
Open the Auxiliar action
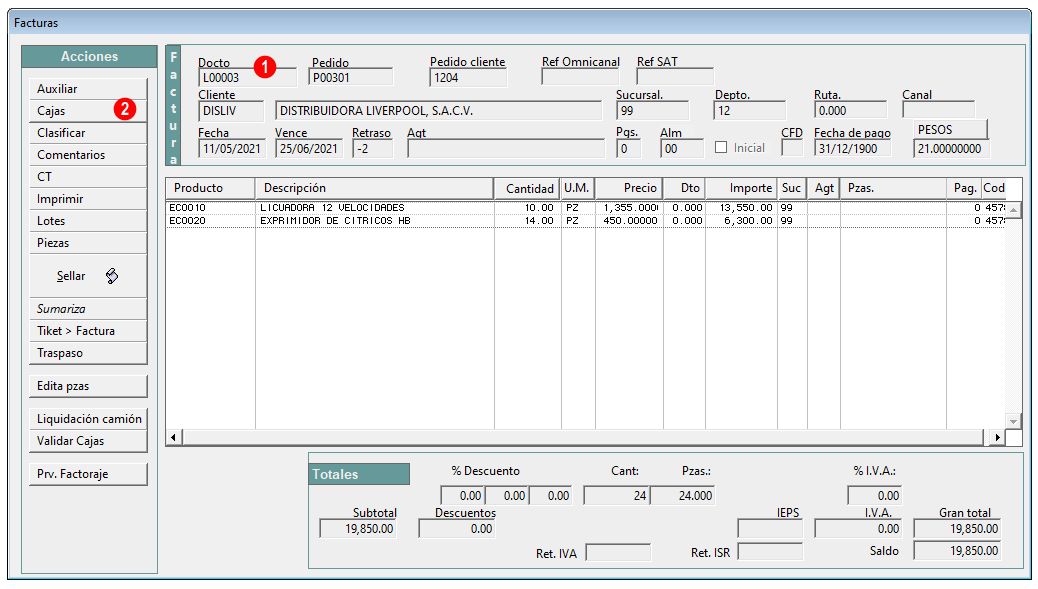point(88,89)
